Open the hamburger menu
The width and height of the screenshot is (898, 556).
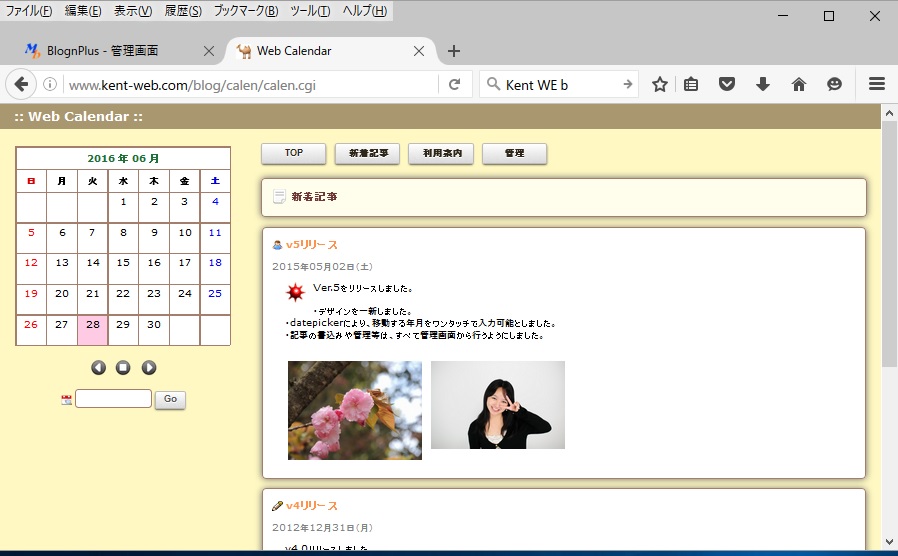click(877, 84)
